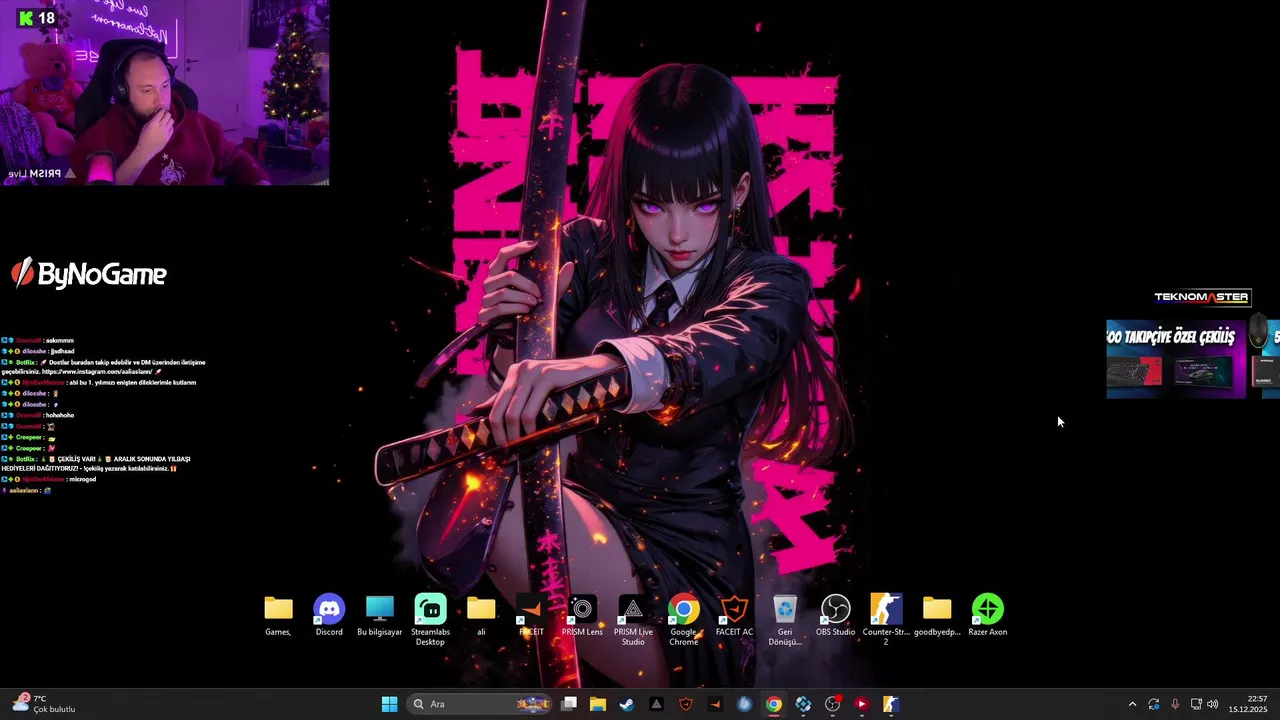Click the Ara taskbar search box

coord(481,704)
